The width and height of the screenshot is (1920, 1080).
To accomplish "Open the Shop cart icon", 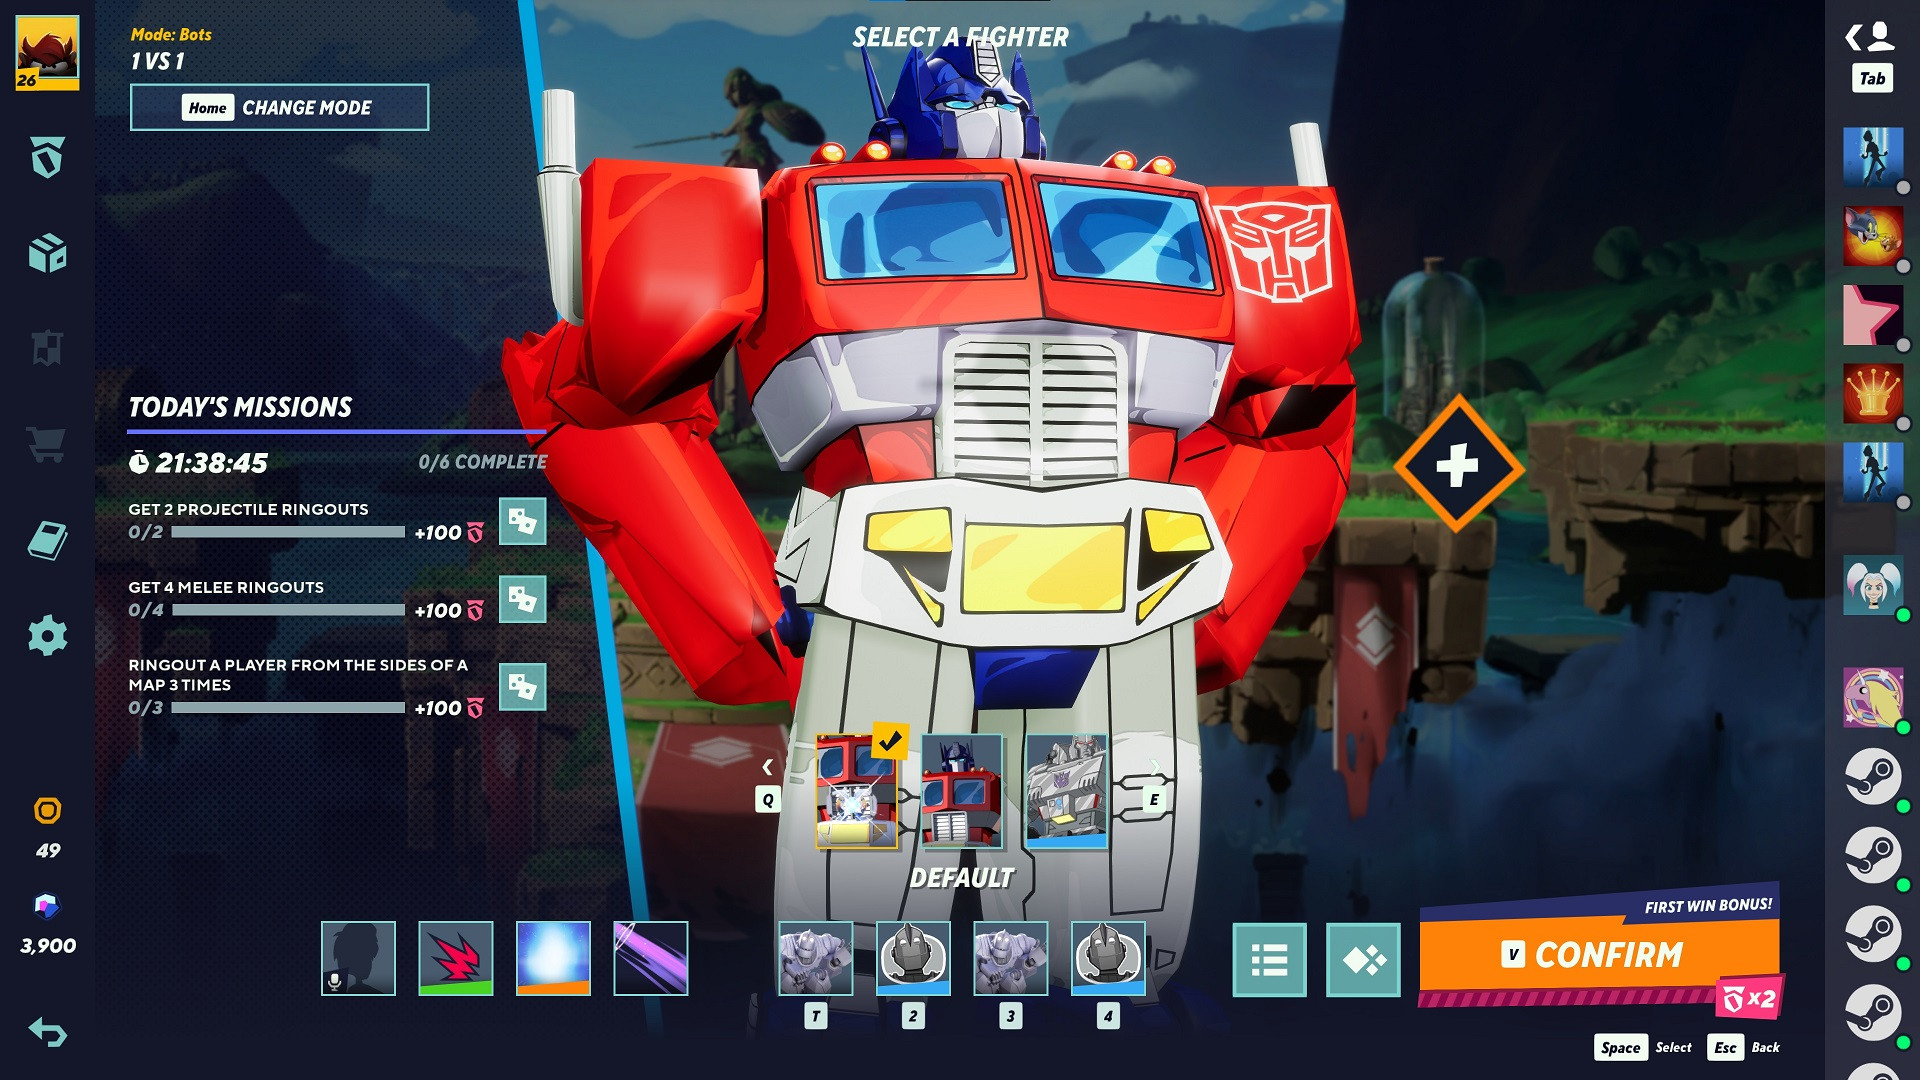I will [x=45, y=444].
